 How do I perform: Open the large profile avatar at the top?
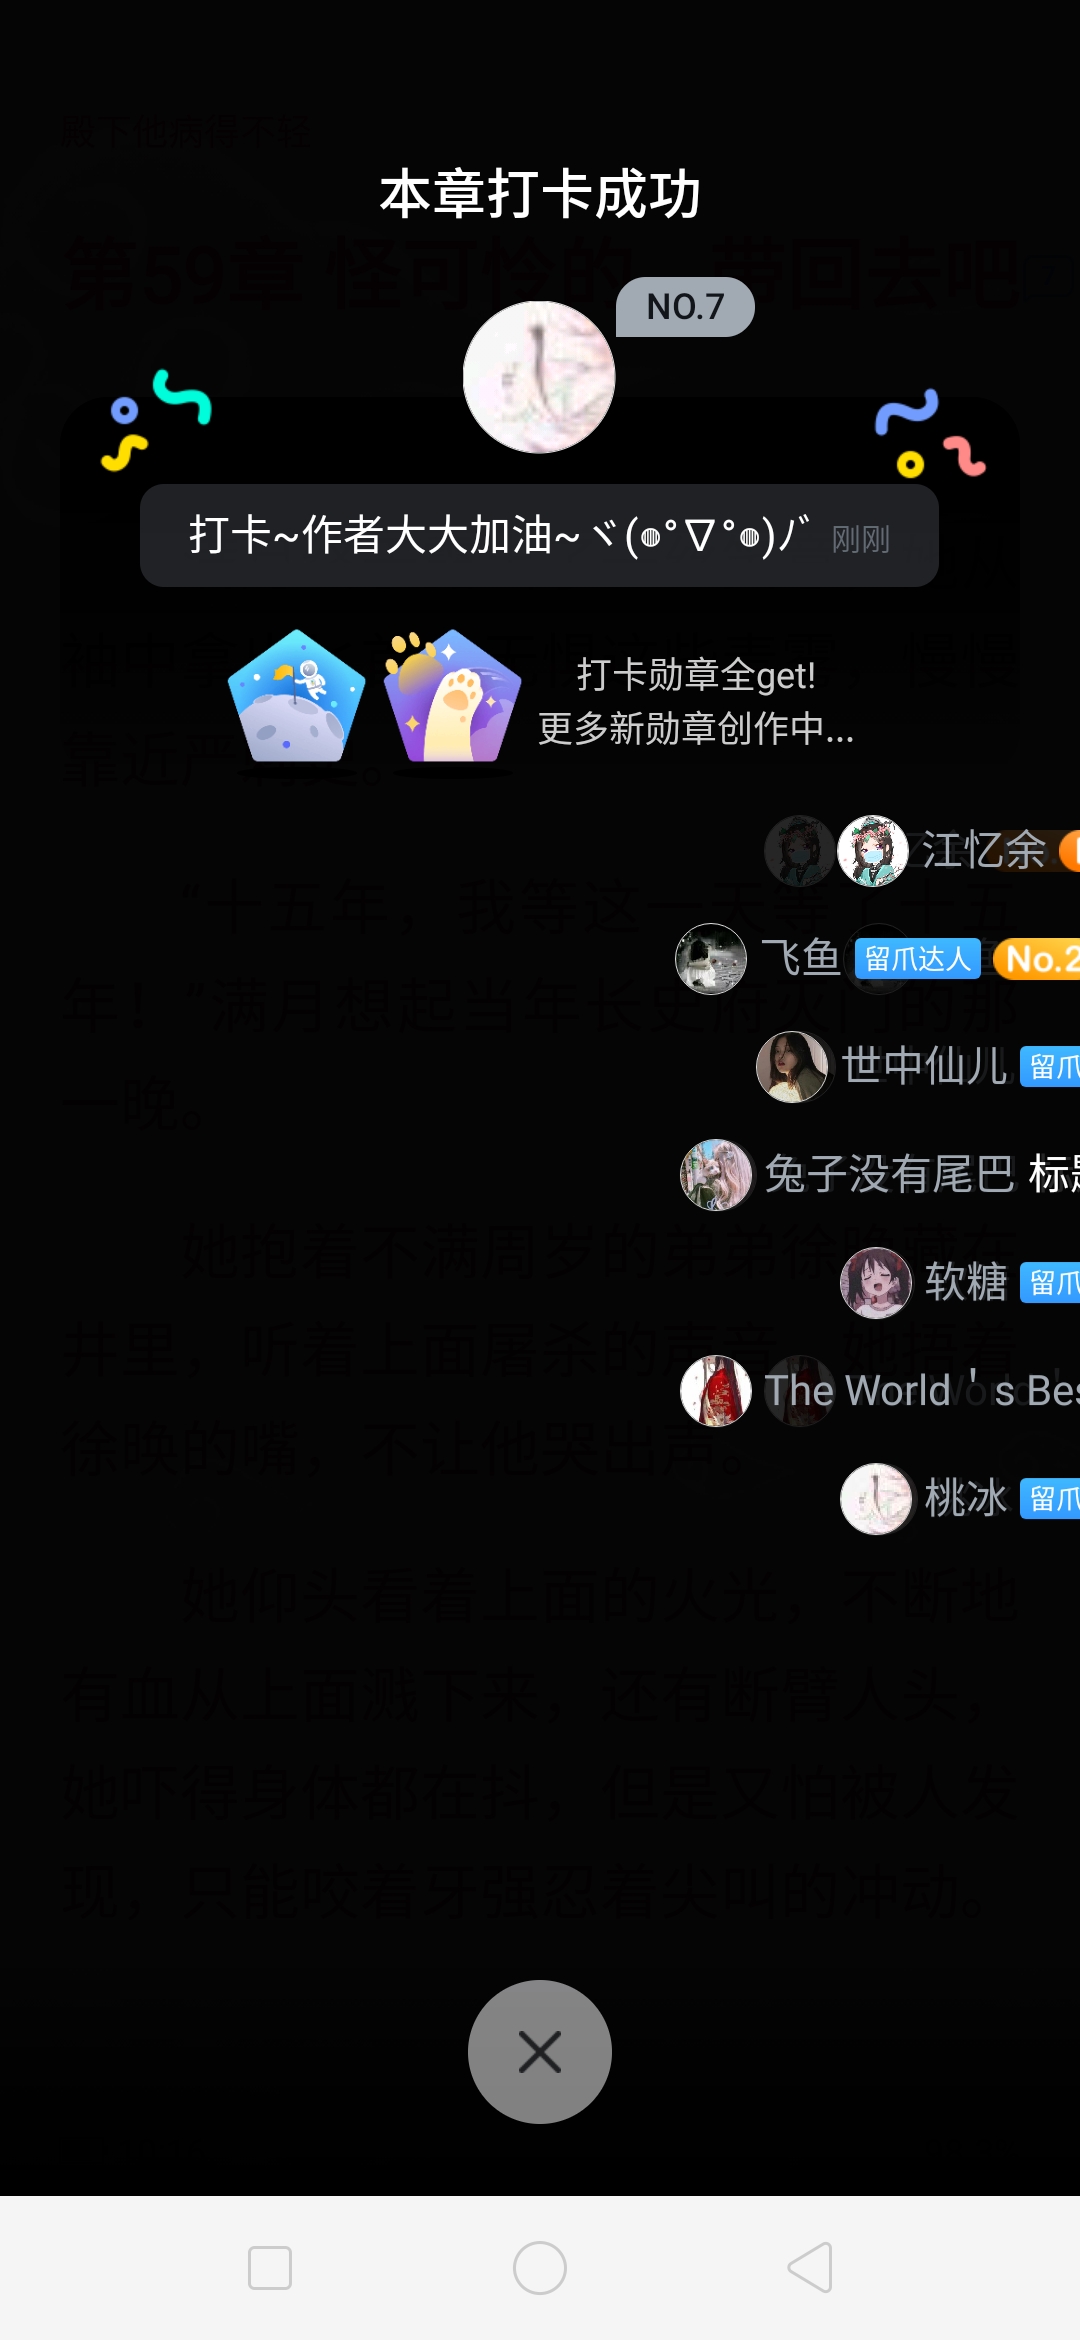(539, 377)
